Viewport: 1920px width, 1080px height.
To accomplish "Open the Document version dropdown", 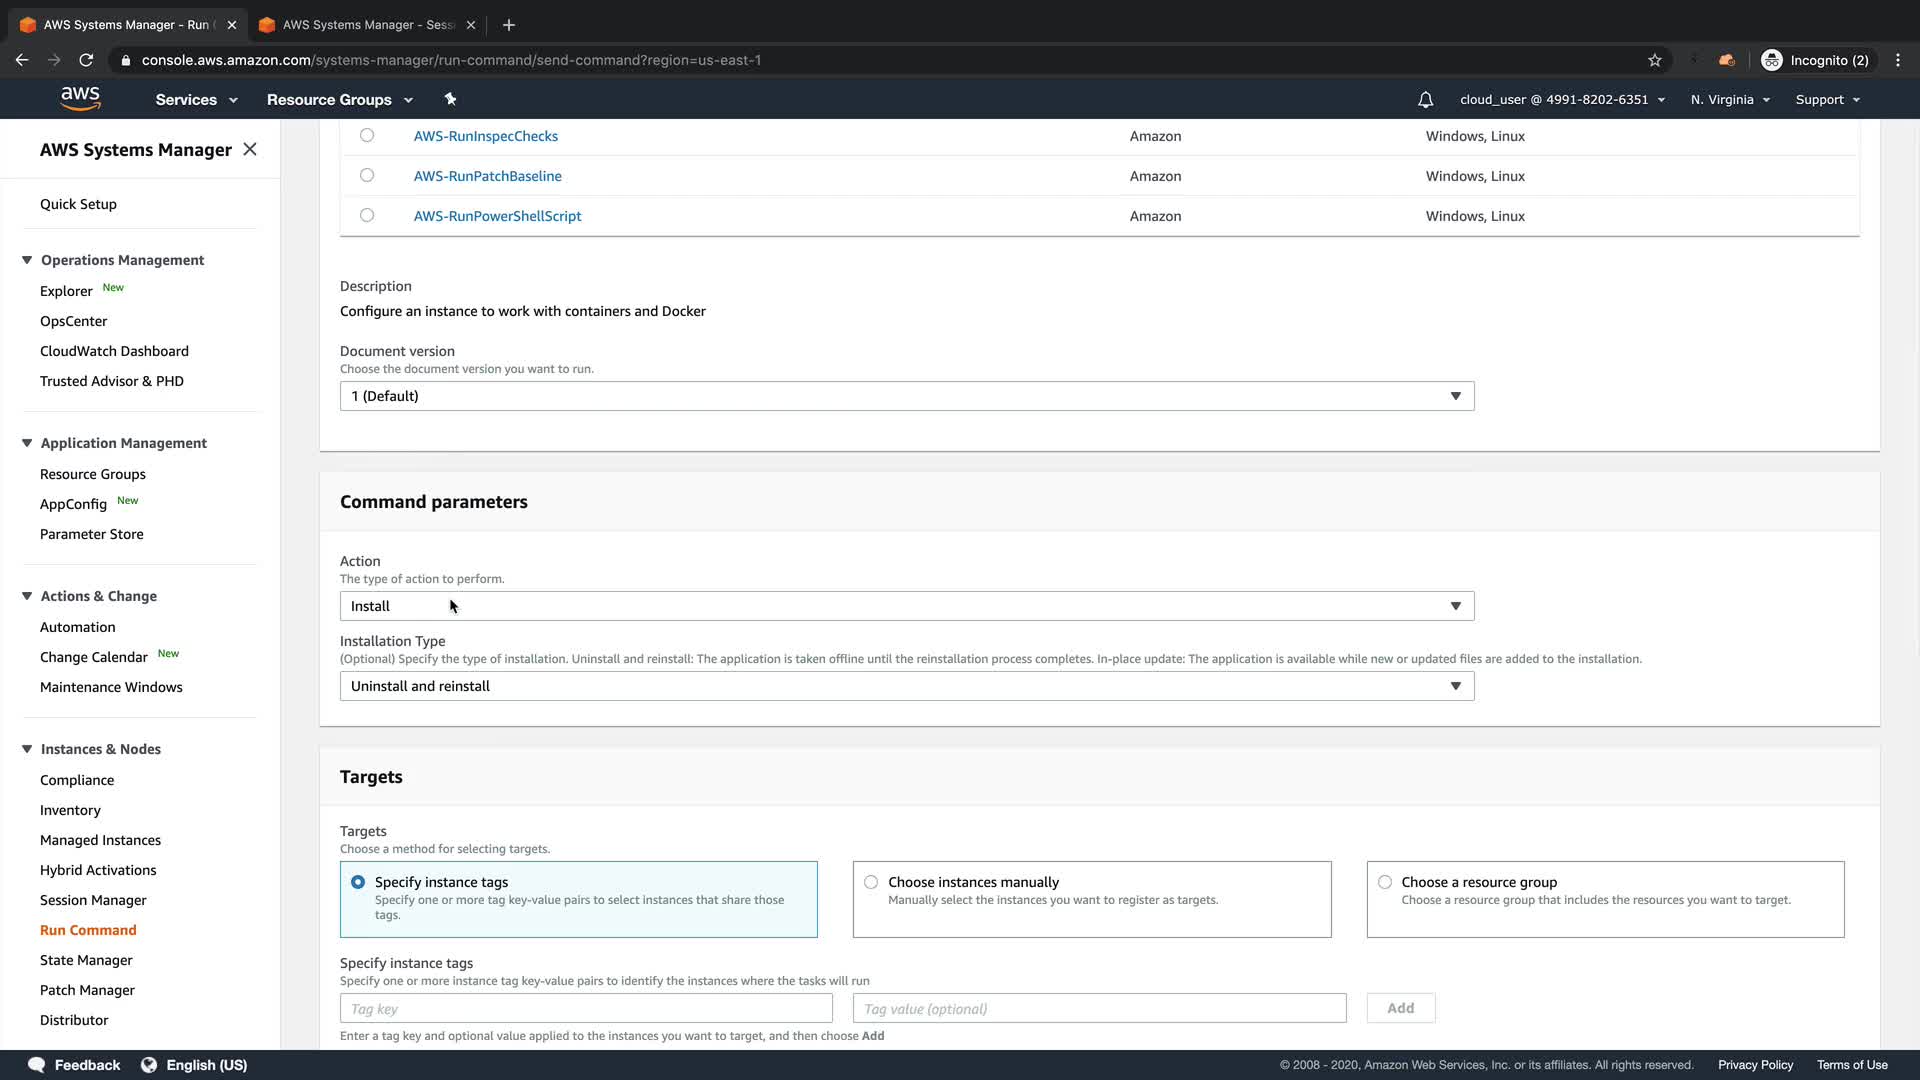I will coord(906,396).
